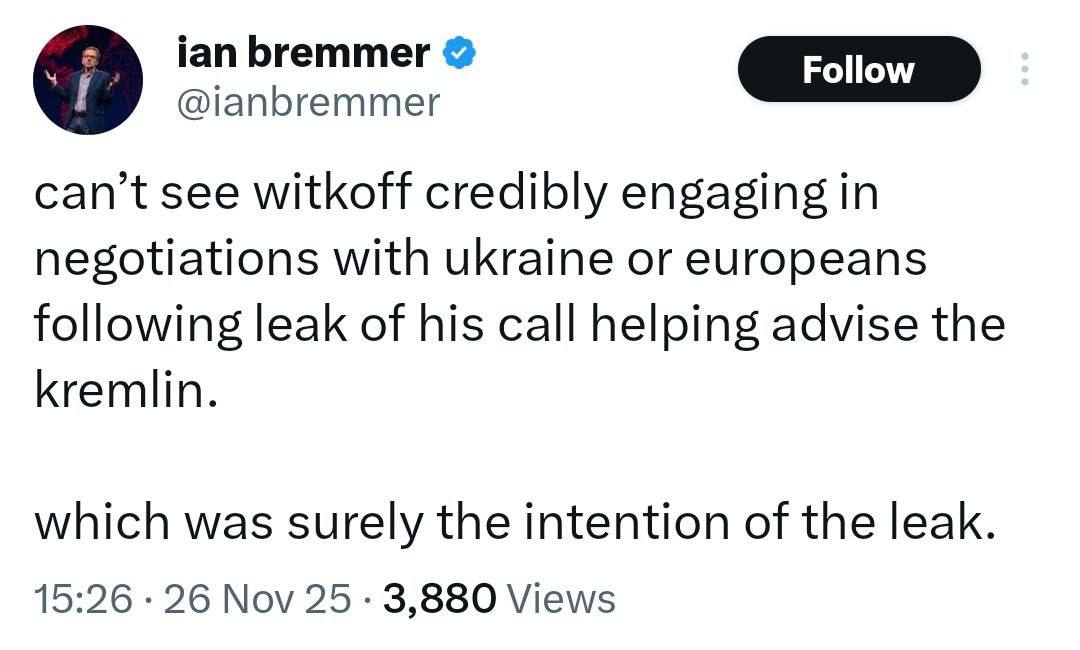1080x650 pixels.
Task: Click the word credibly in the tweet
Action: pos(512,194)
